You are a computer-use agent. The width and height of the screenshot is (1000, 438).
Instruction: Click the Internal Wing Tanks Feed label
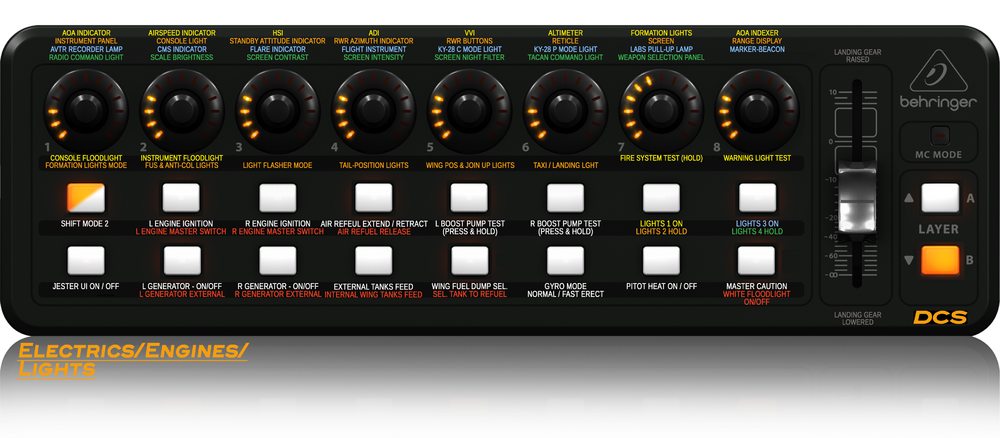[x=374, y=295]
